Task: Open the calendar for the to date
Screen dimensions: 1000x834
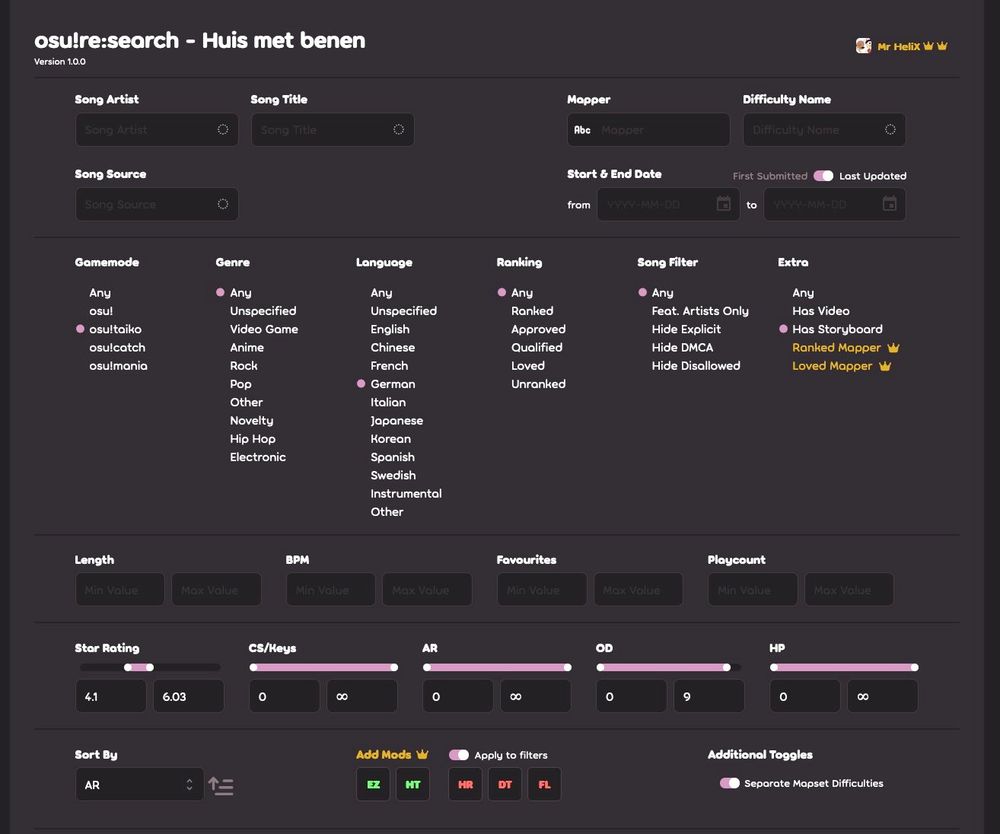Action: pos(890,204)
